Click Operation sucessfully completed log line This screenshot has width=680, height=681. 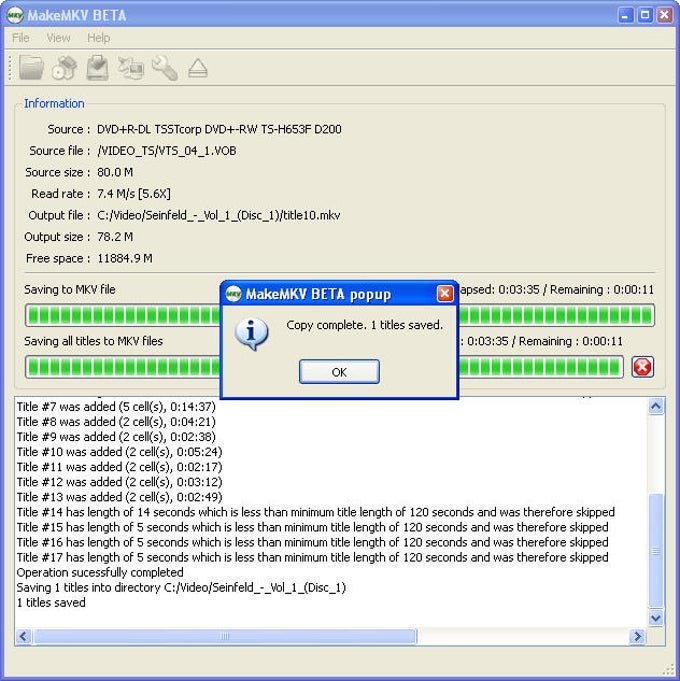click(100, 572)
